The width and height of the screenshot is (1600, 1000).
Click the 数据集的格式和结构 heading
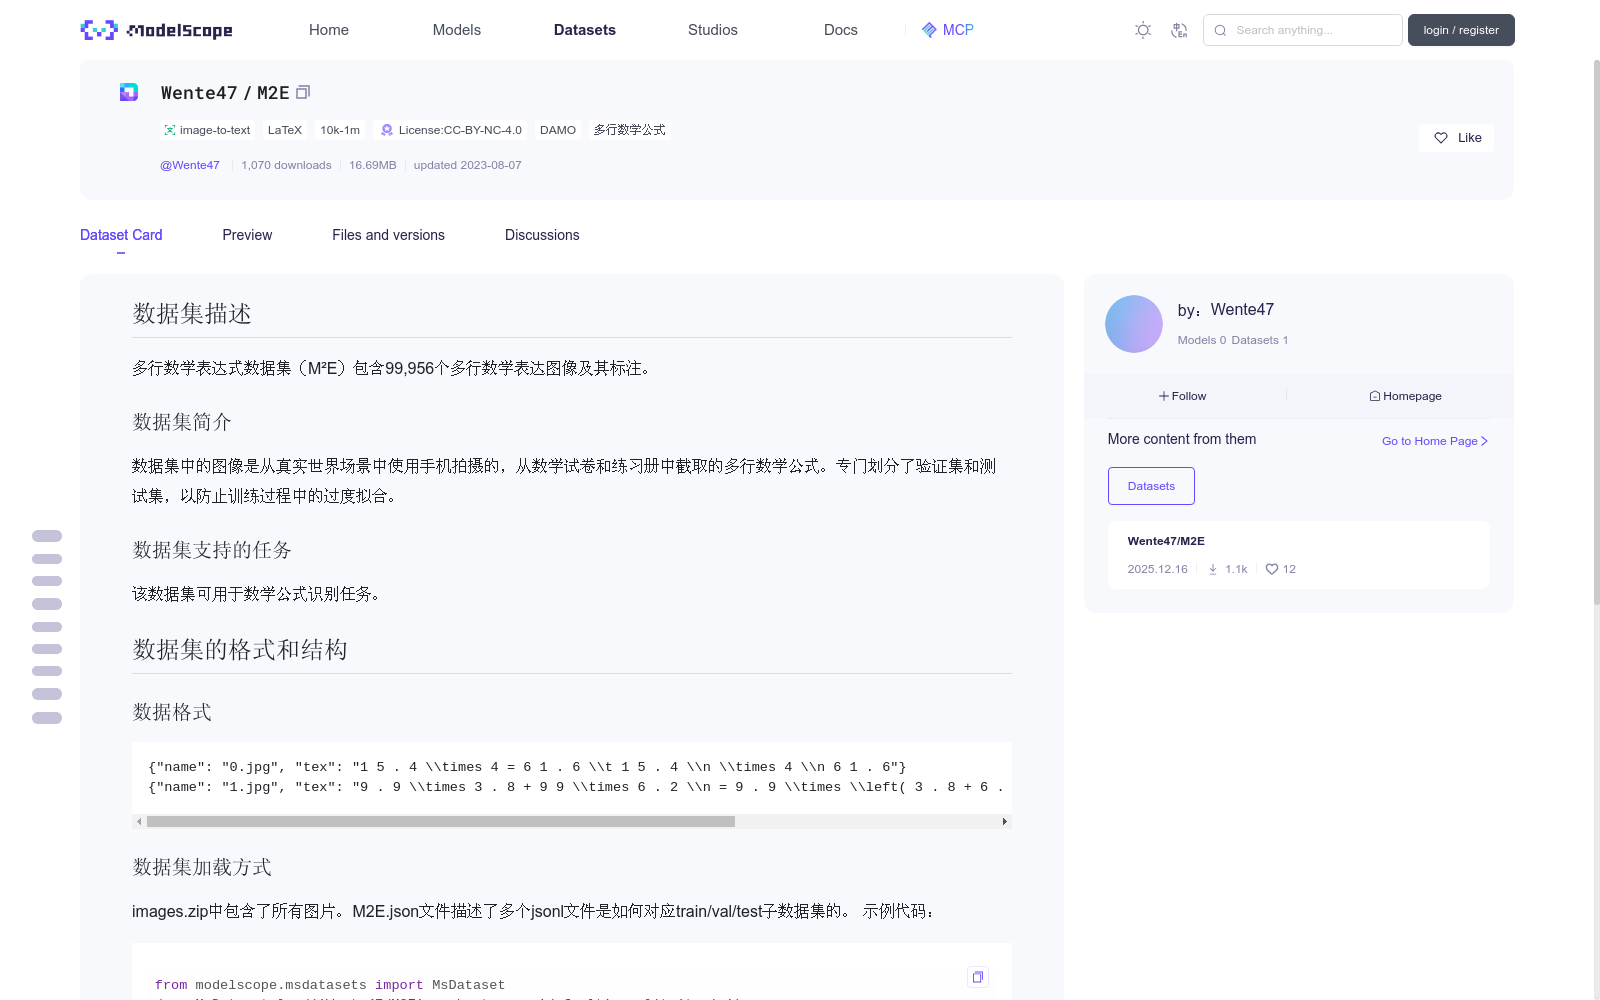tap(240, 650)
